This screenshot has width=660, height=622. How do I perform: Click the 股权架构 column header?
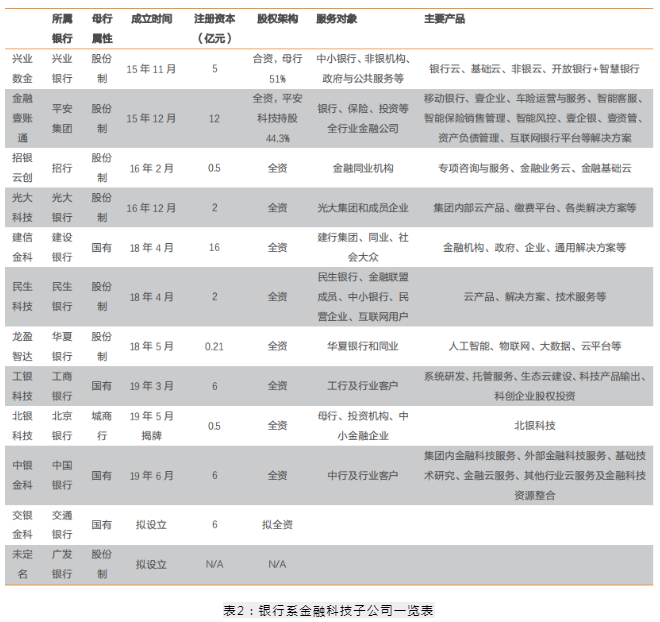(x=277, y=19)
